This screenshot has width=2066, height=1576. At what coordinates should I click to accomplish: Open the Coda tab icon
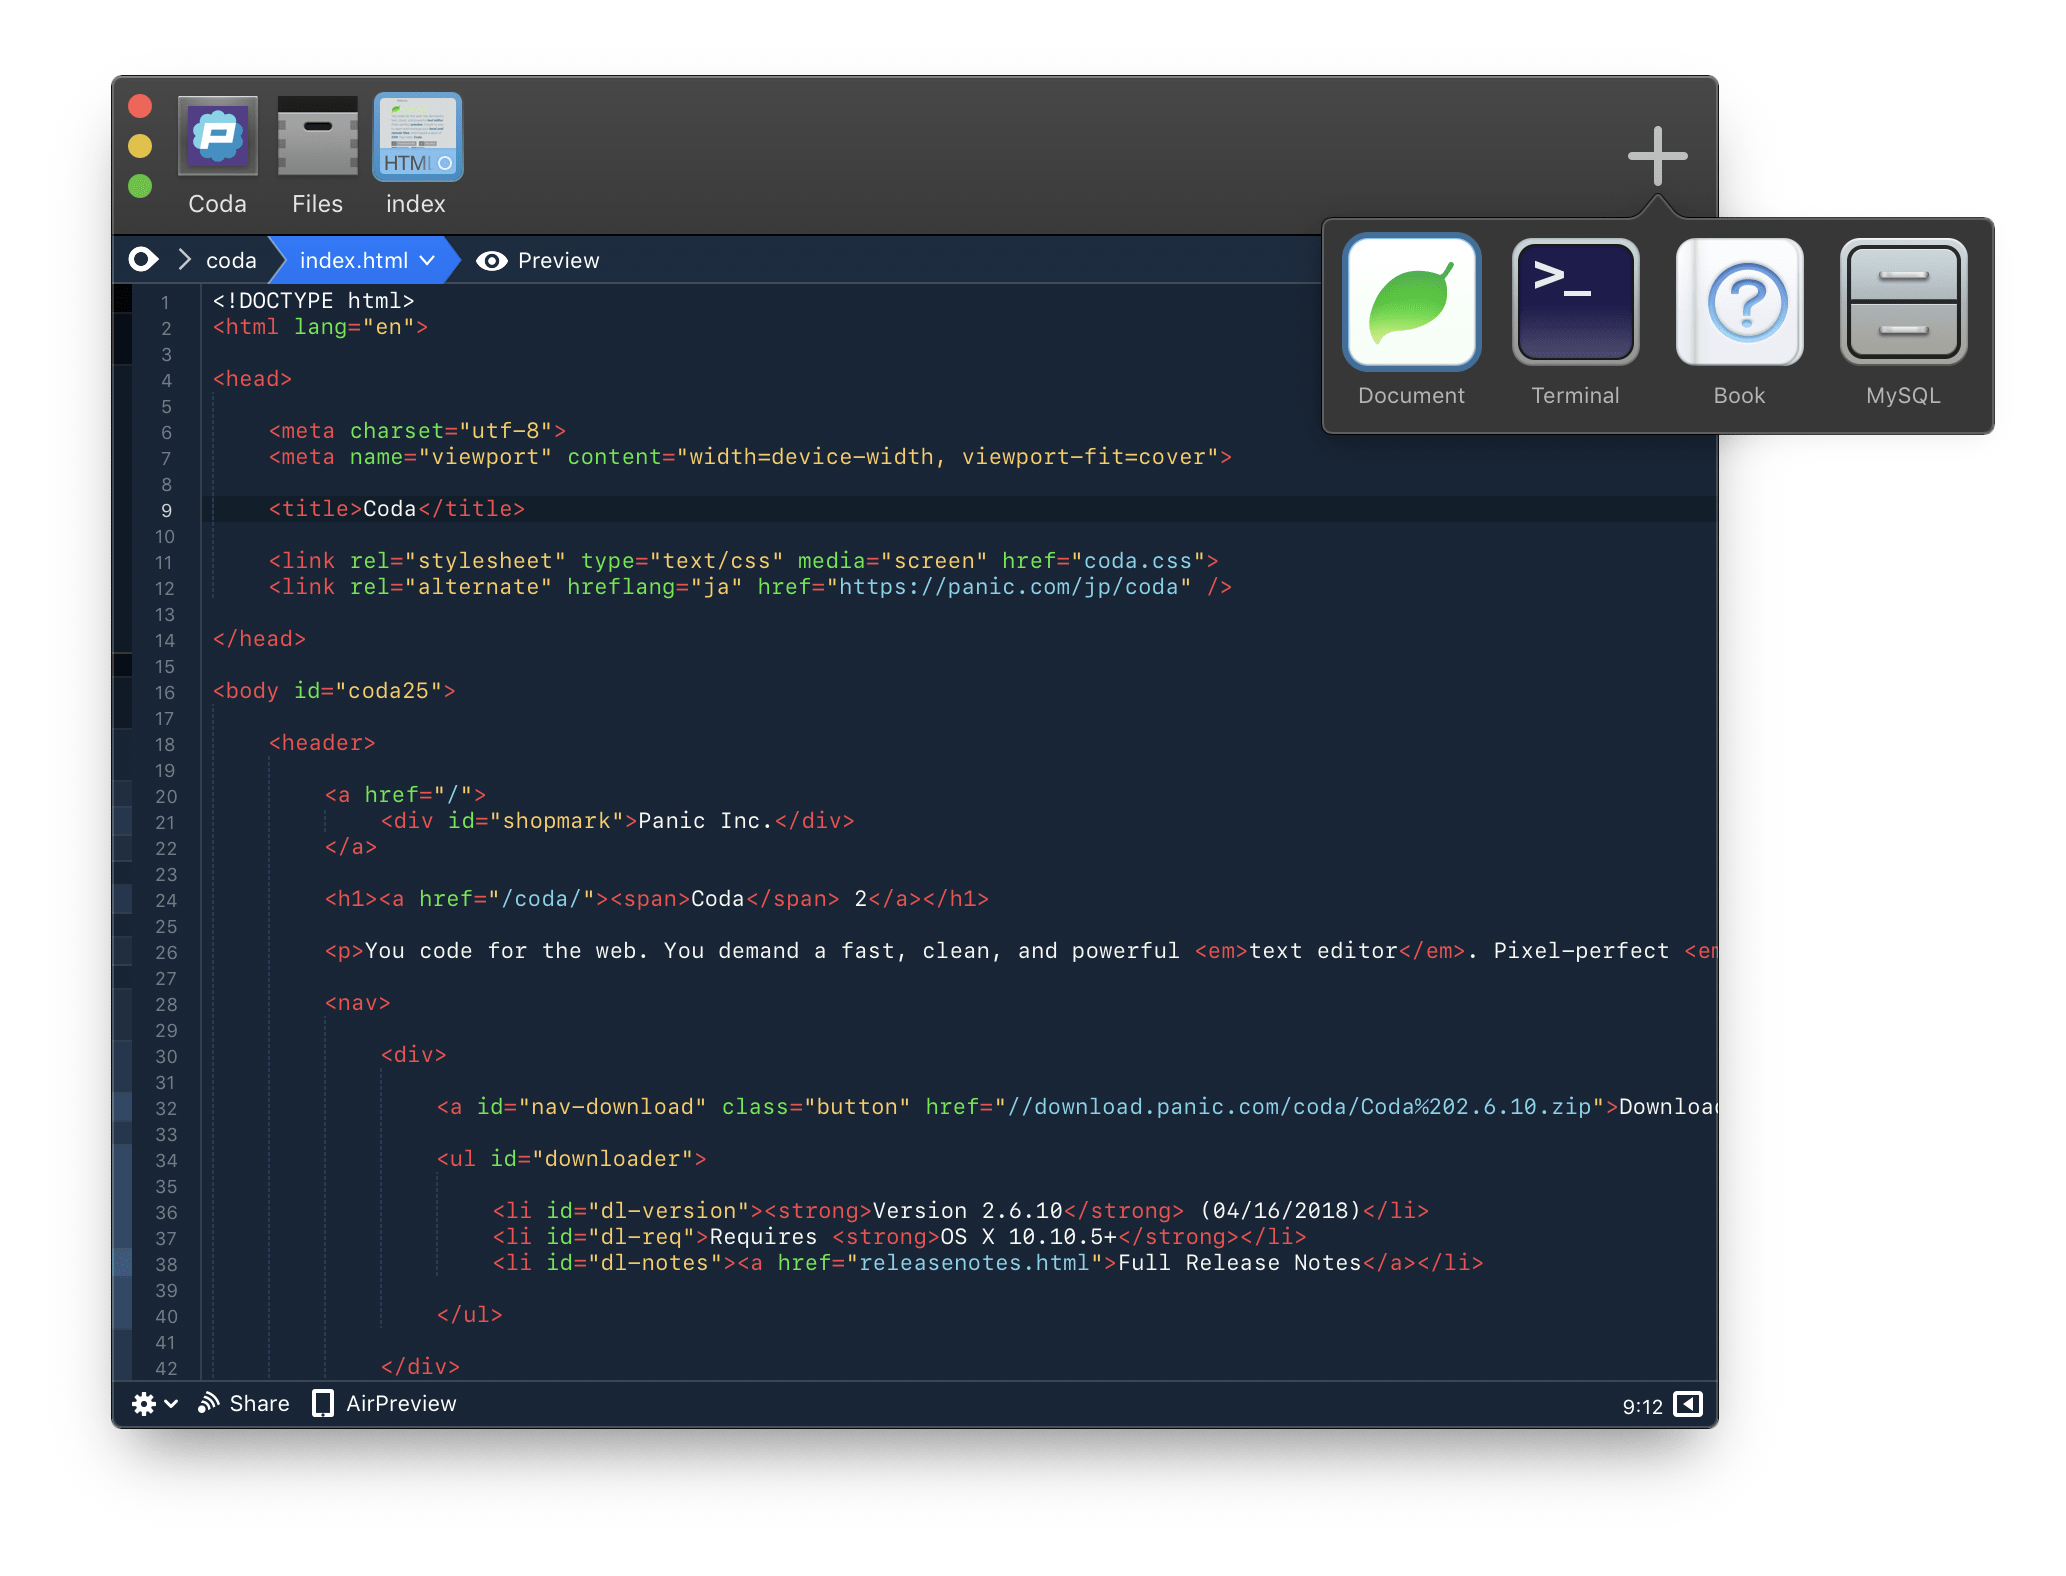coord(217,137)
